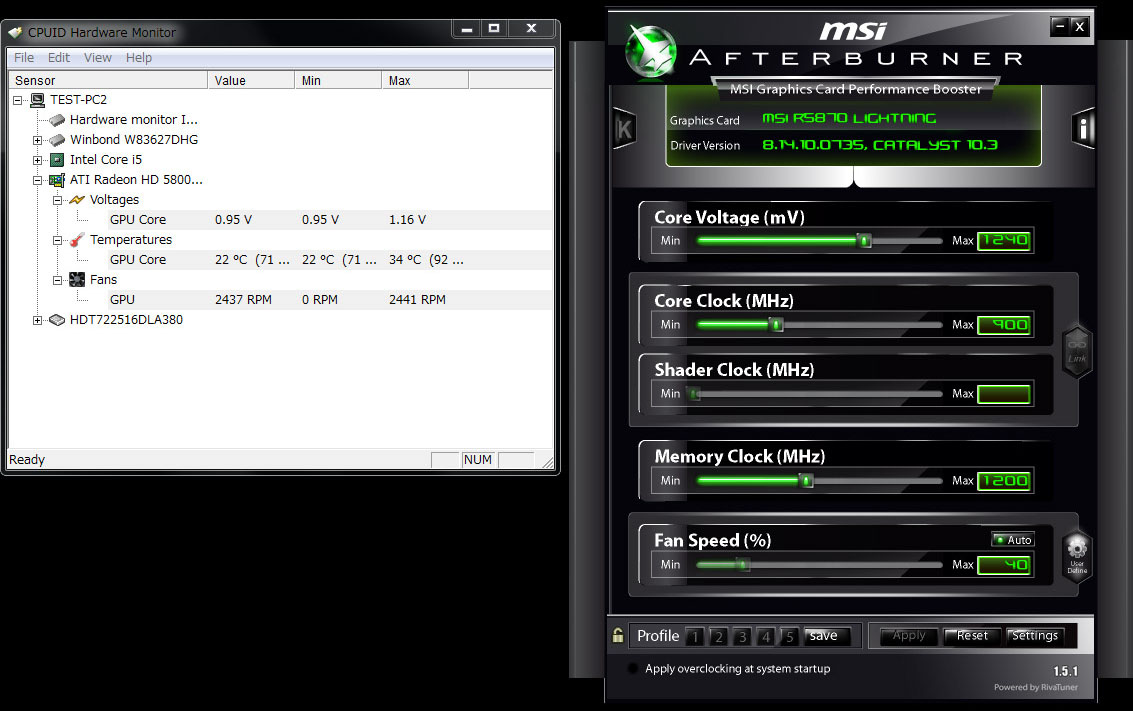Click the Max column header
The height and width of the screenshot is (711, 1133).
[x=425, y=80]
